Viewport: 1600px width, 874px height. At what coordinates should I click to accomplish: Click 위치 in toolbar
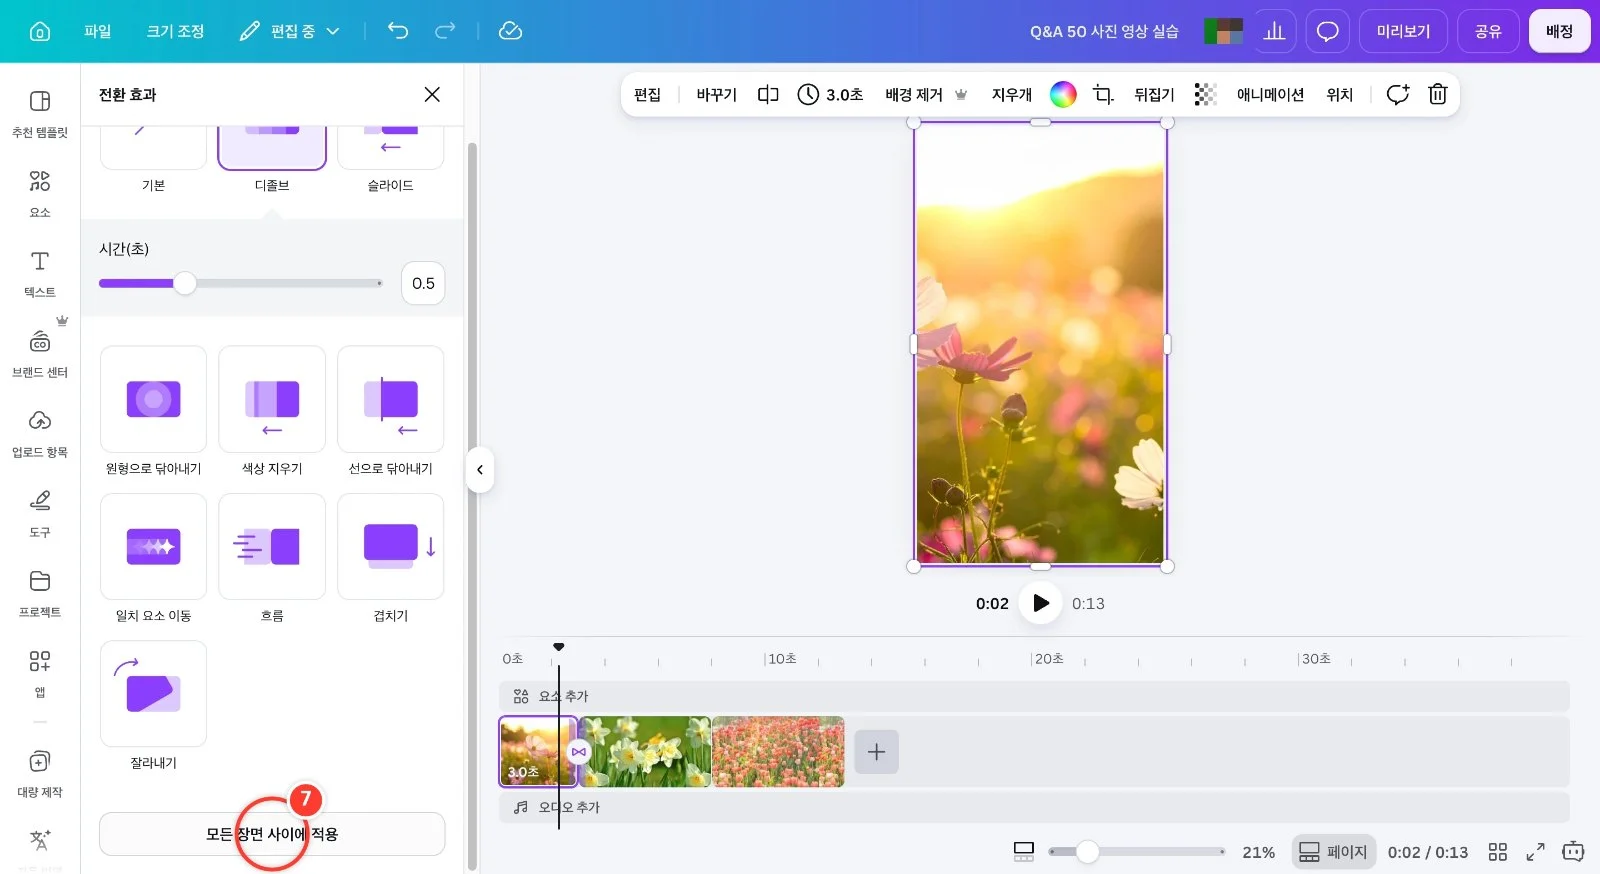pyautogui.click(x=1339, y=94)
